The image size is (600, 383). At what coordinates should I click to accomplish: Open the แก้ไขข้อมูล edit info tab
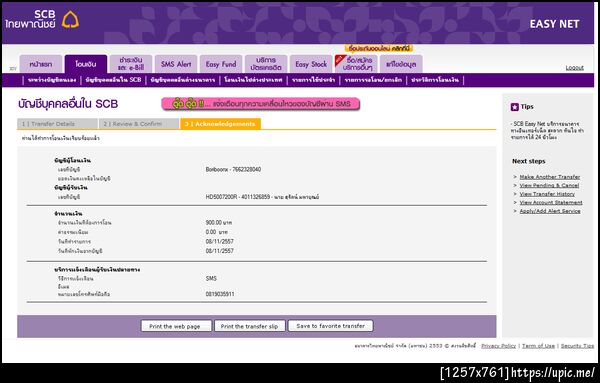click(401, 64)
